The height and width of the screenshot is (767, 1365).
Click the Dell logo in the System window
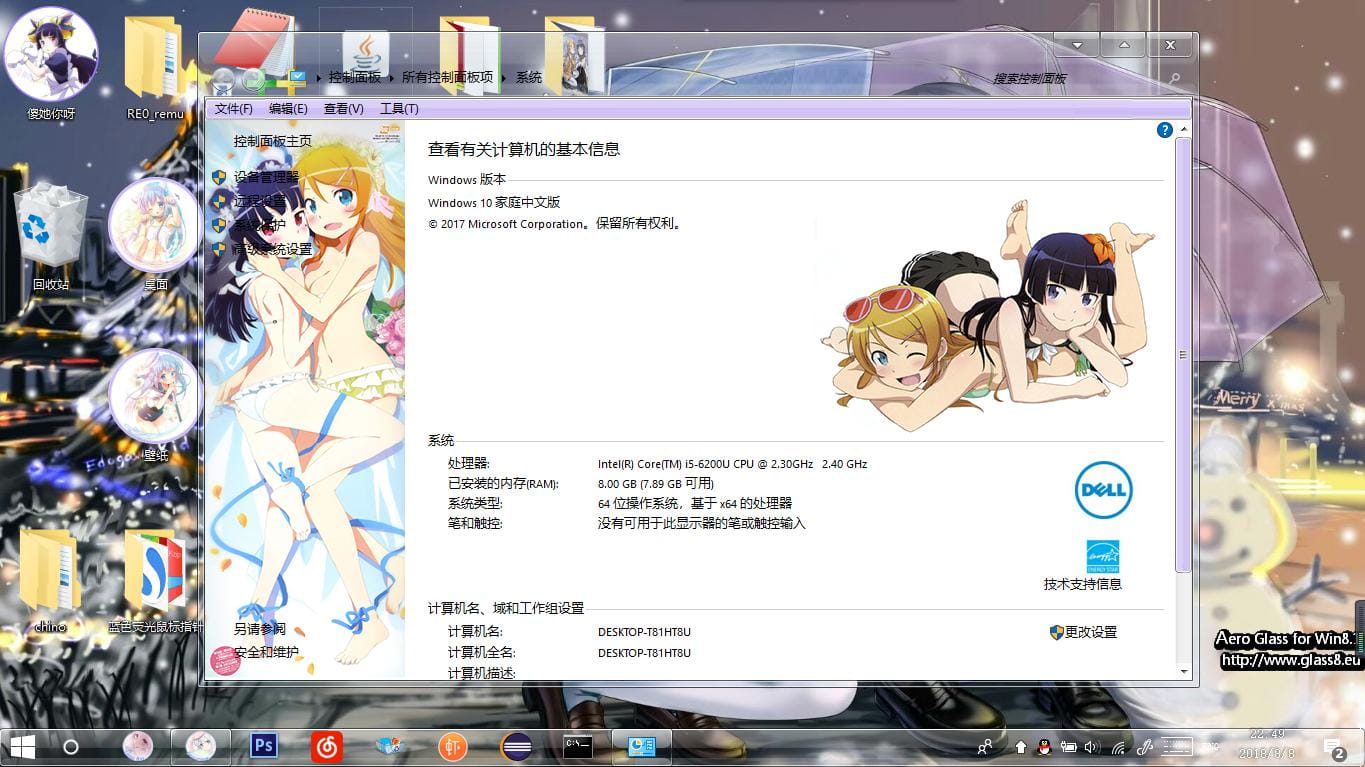point(1103,490)
